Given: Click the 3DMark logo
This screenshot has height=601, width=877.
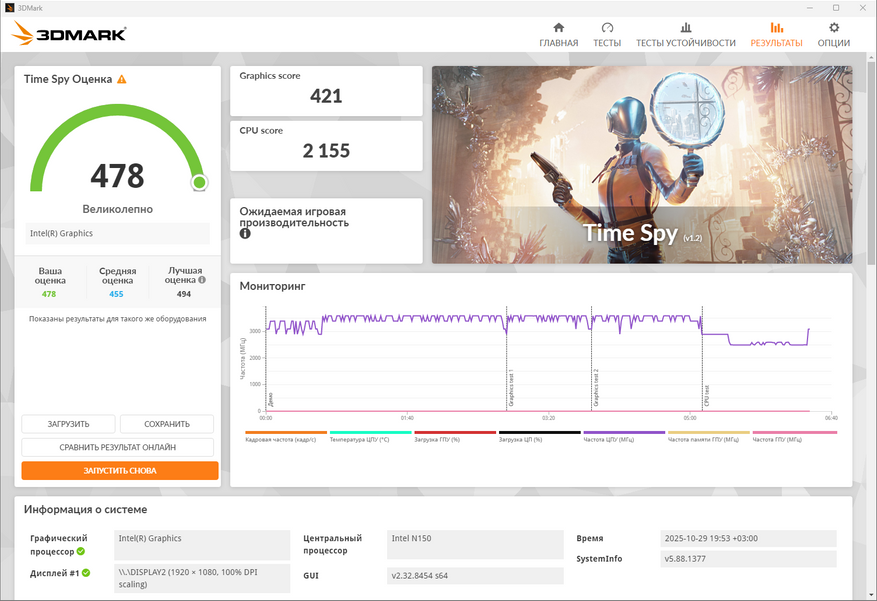Looking at the screenshot, I should tap(68, 33).
